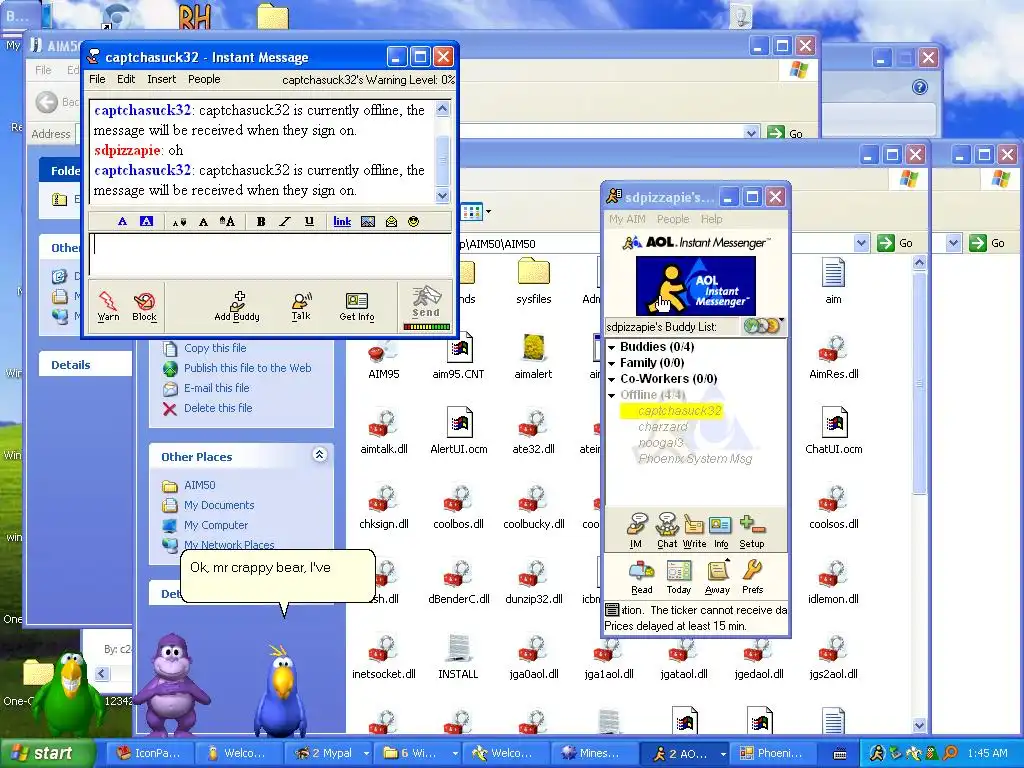1024x768 pixels.
Task: Click the Read mail icon
Action: click(641, 577)
